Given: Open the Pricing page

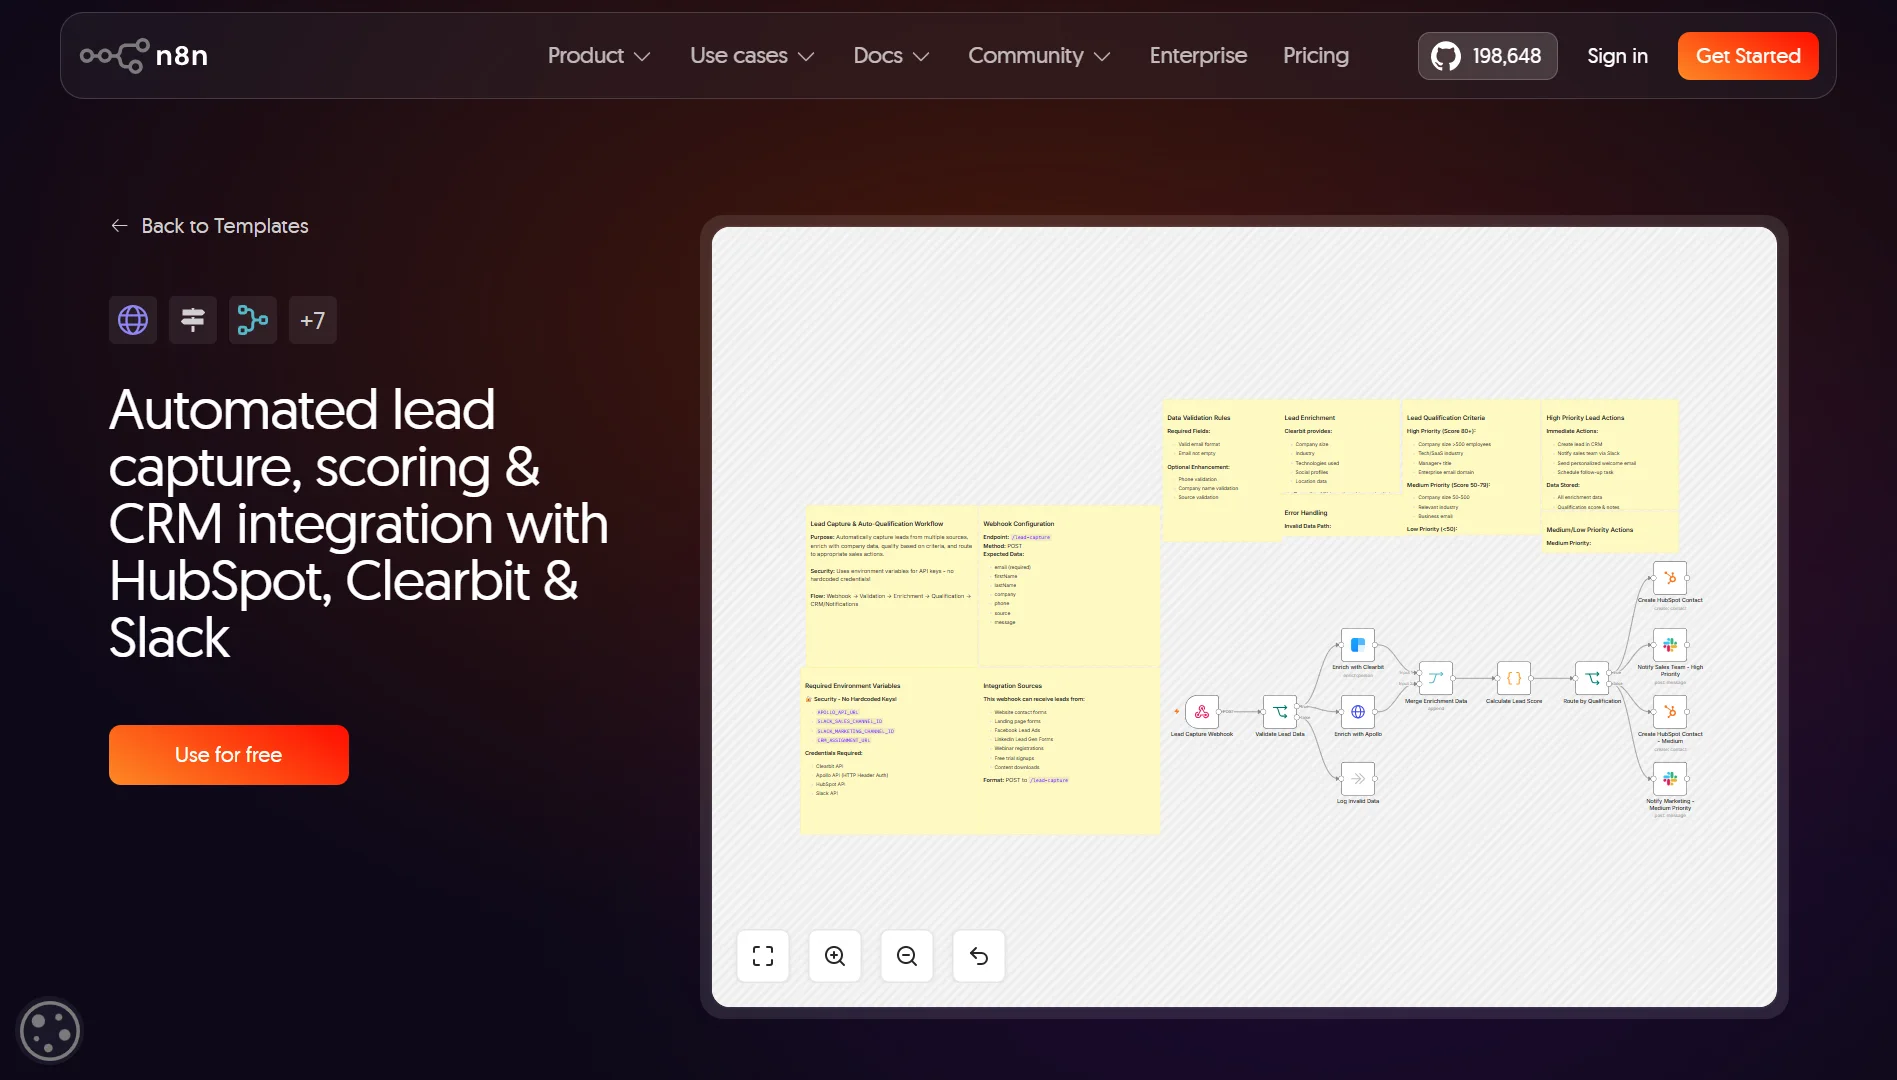Looking at the screenshot, I should pos(1316,56).
